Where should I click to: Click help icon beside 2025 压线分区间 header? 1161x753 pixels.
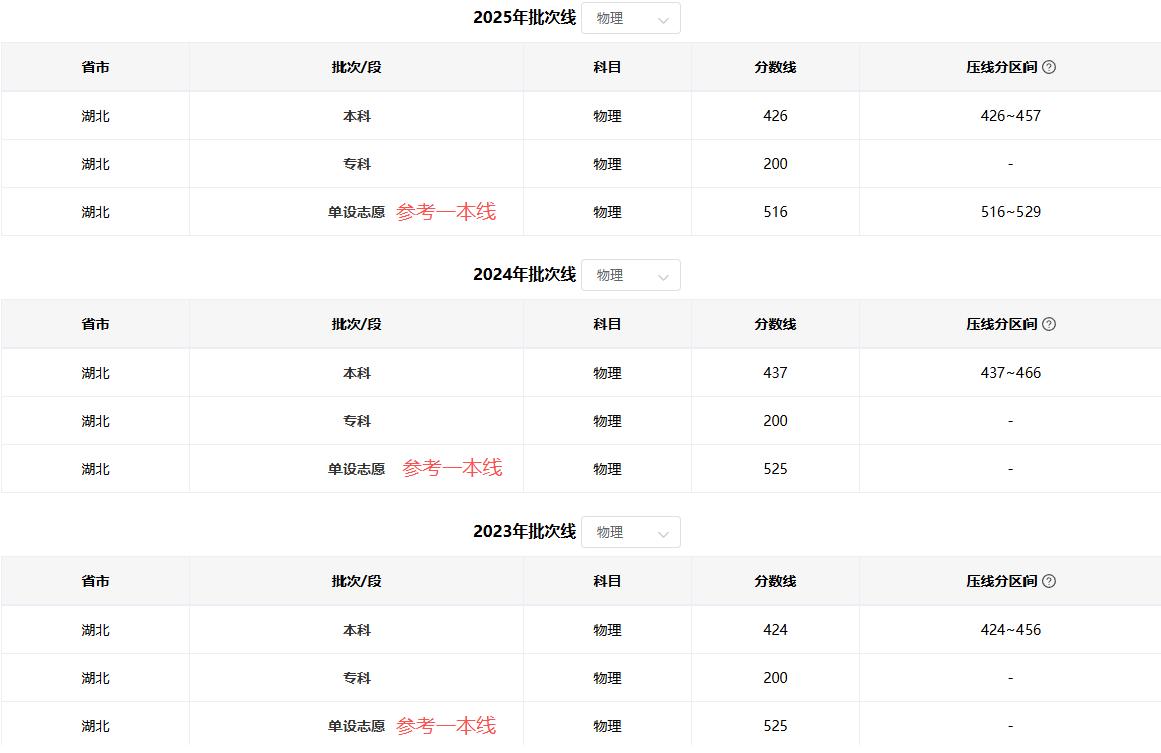pos(1048,67)
